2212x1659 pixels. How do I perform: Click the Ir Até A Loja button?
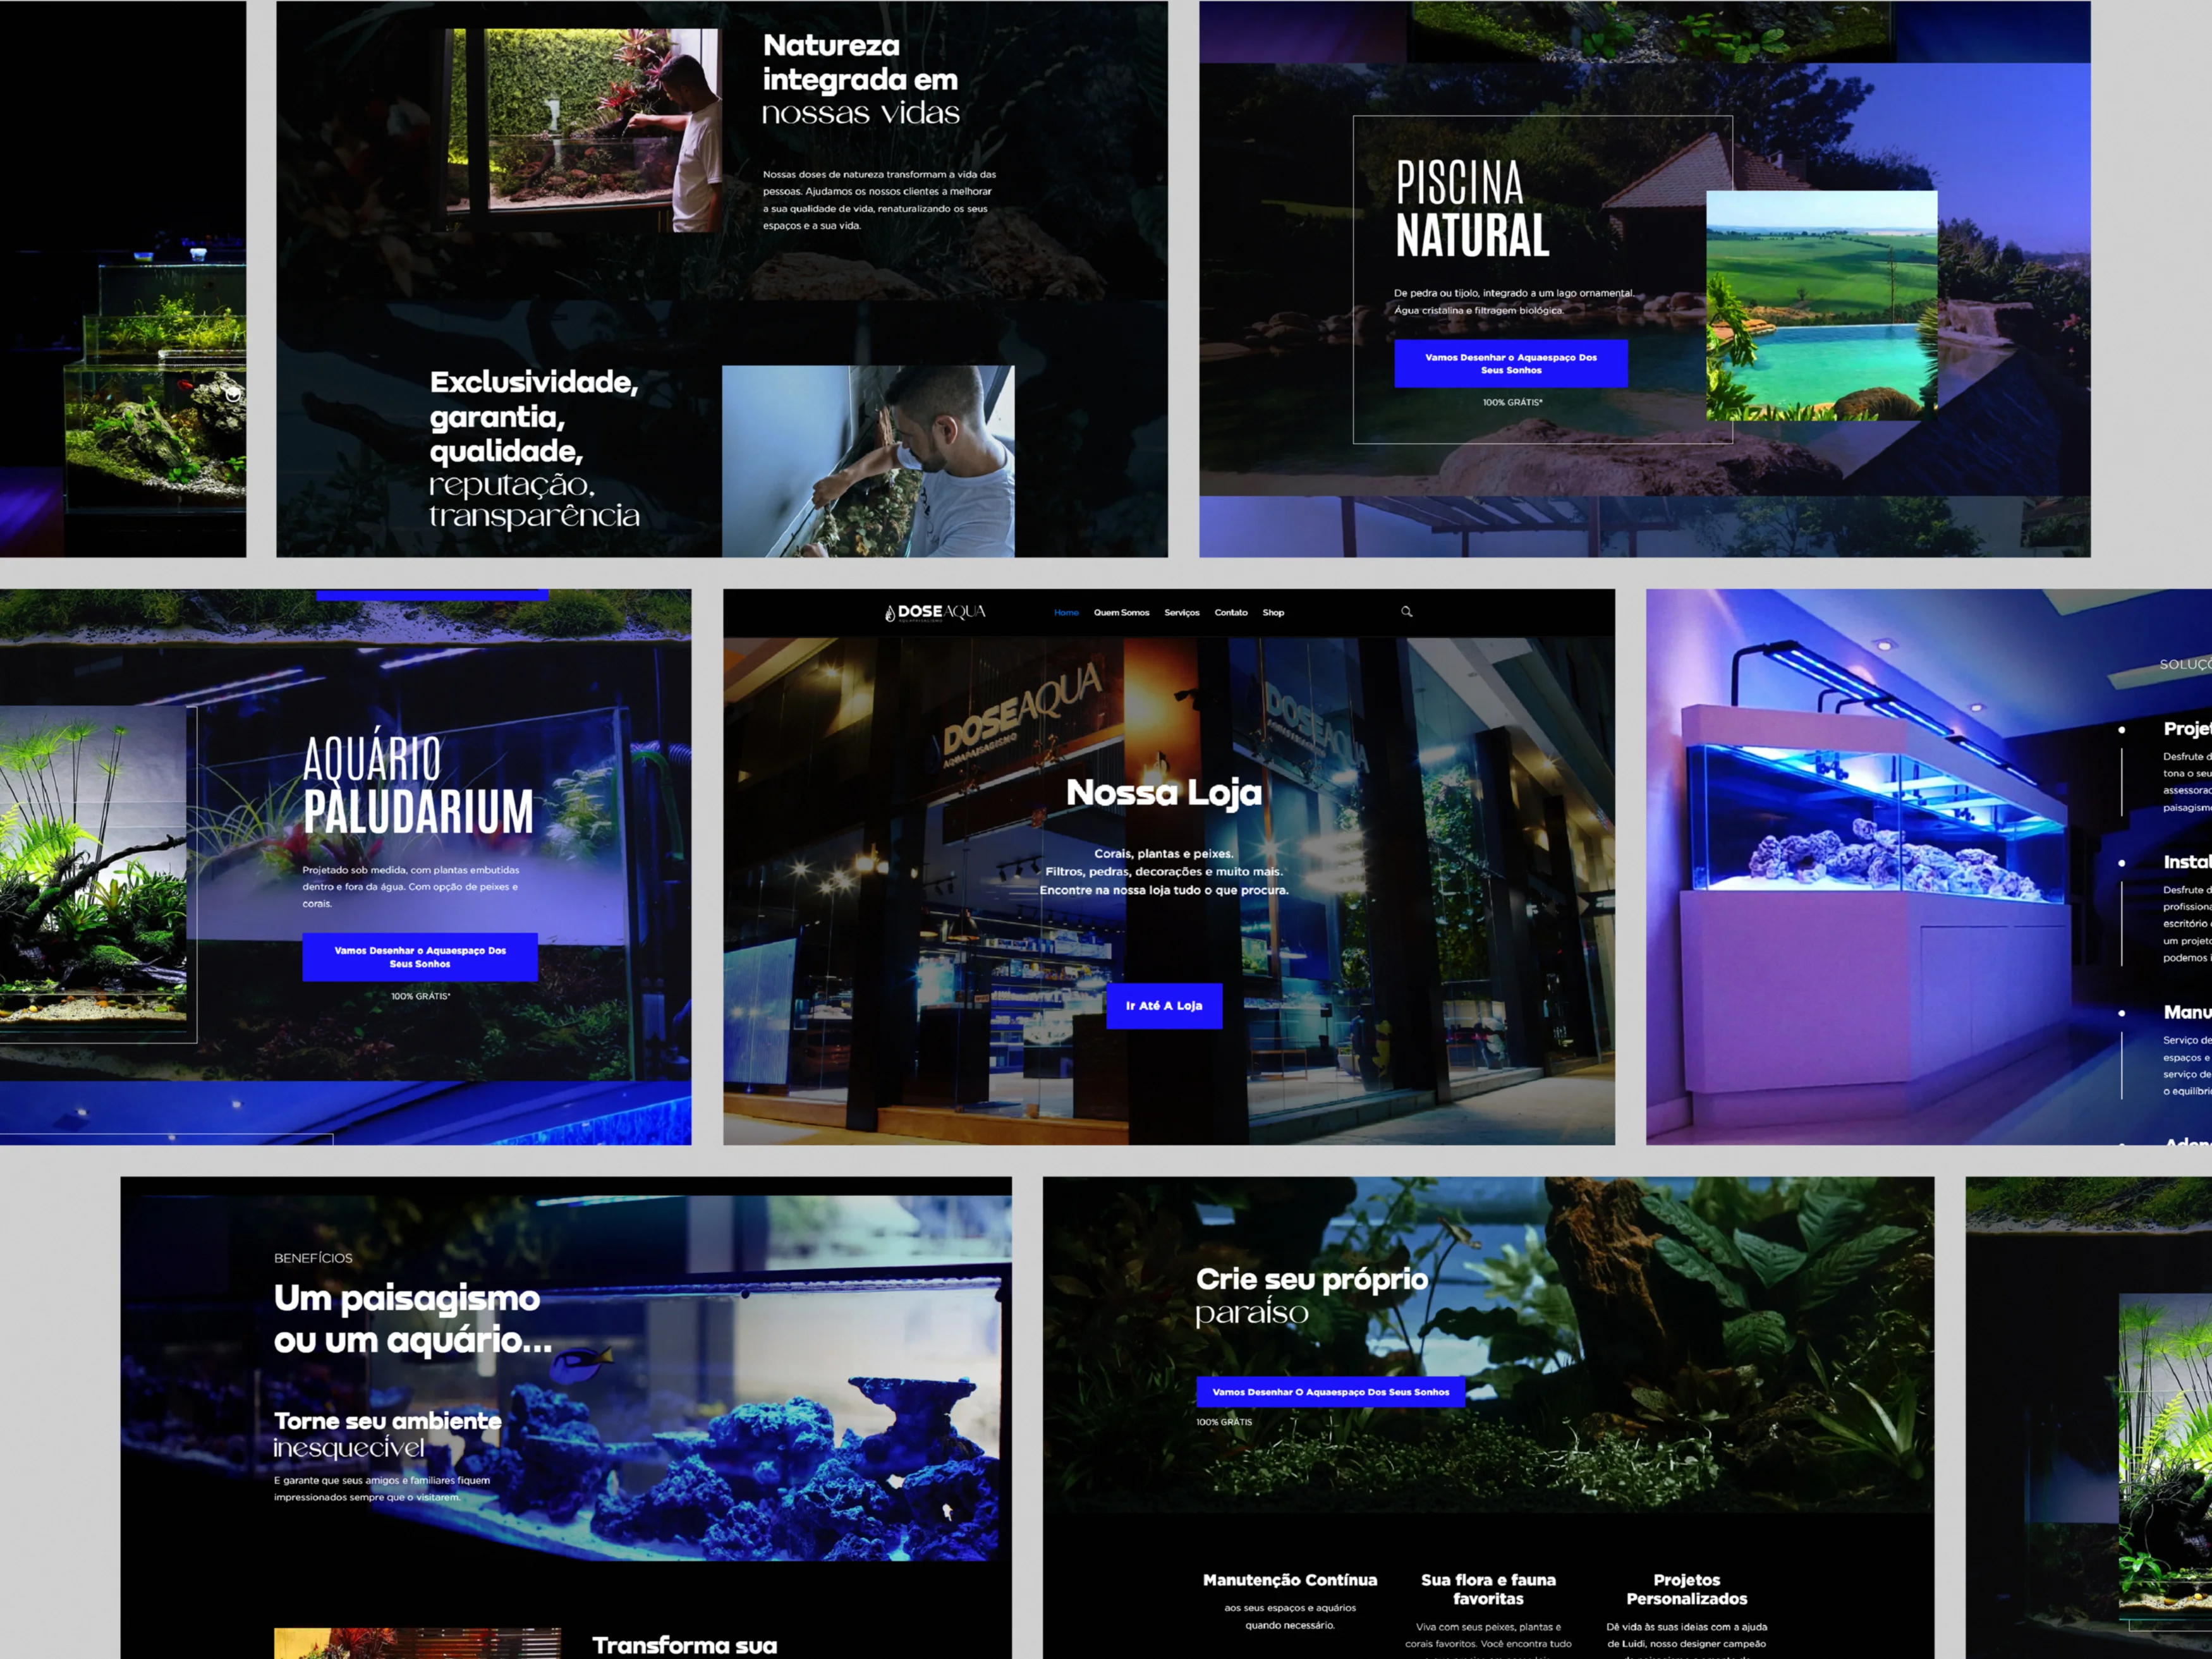(x=1164, y=1006)
